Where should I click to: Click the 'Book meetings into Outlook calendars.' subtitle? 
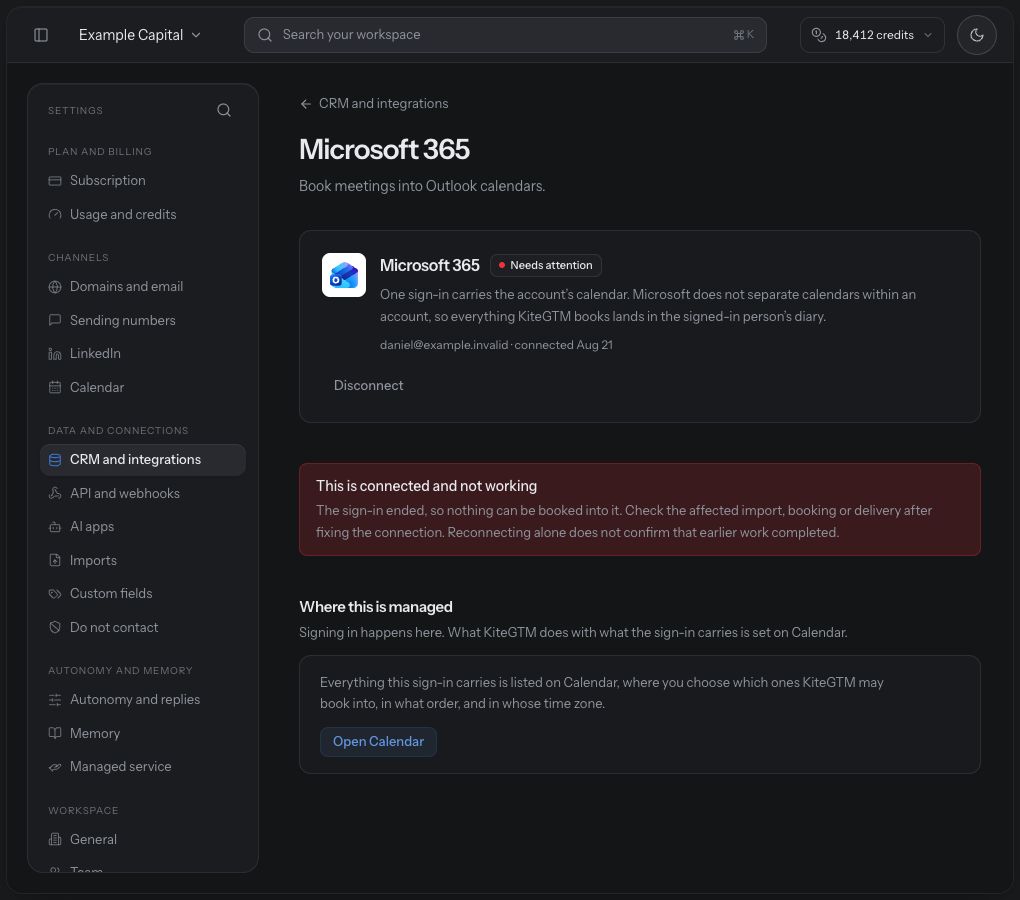coord(422,186)
